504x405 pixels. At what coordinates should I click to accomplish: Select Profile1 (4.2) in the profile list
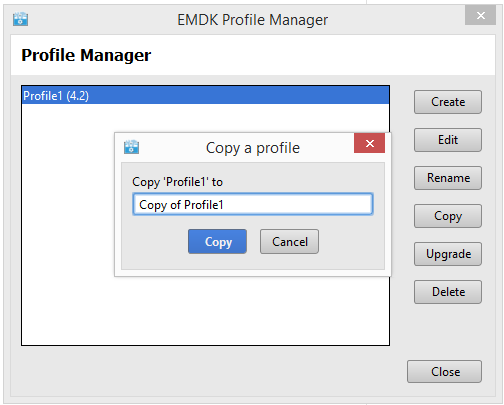pos(205,96)
